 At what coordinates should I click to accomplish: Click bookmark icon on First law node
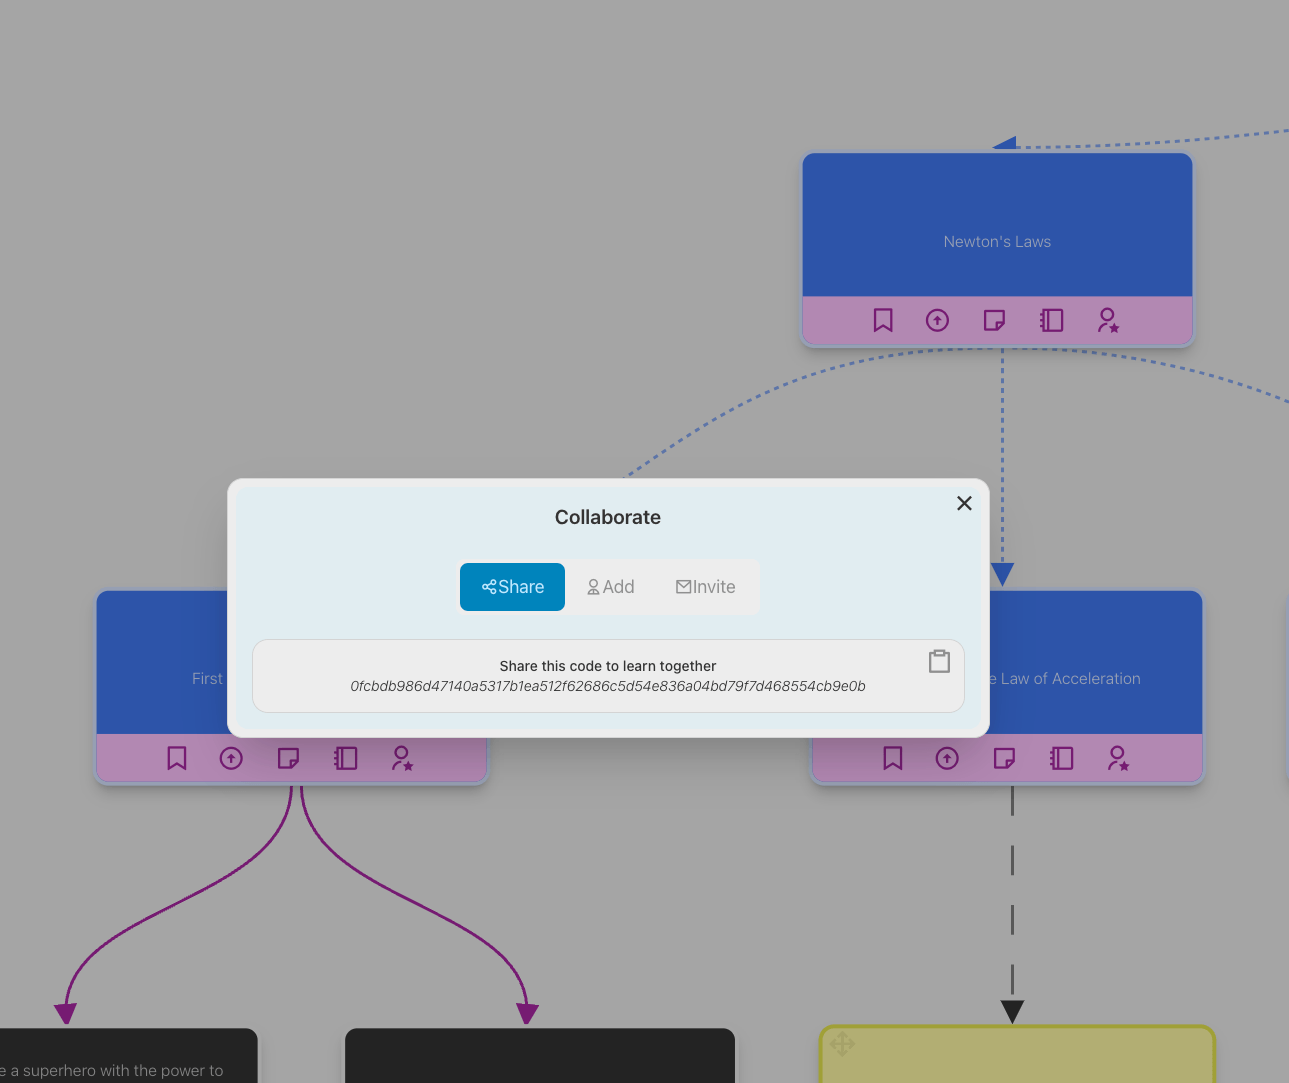coord(177,758)
